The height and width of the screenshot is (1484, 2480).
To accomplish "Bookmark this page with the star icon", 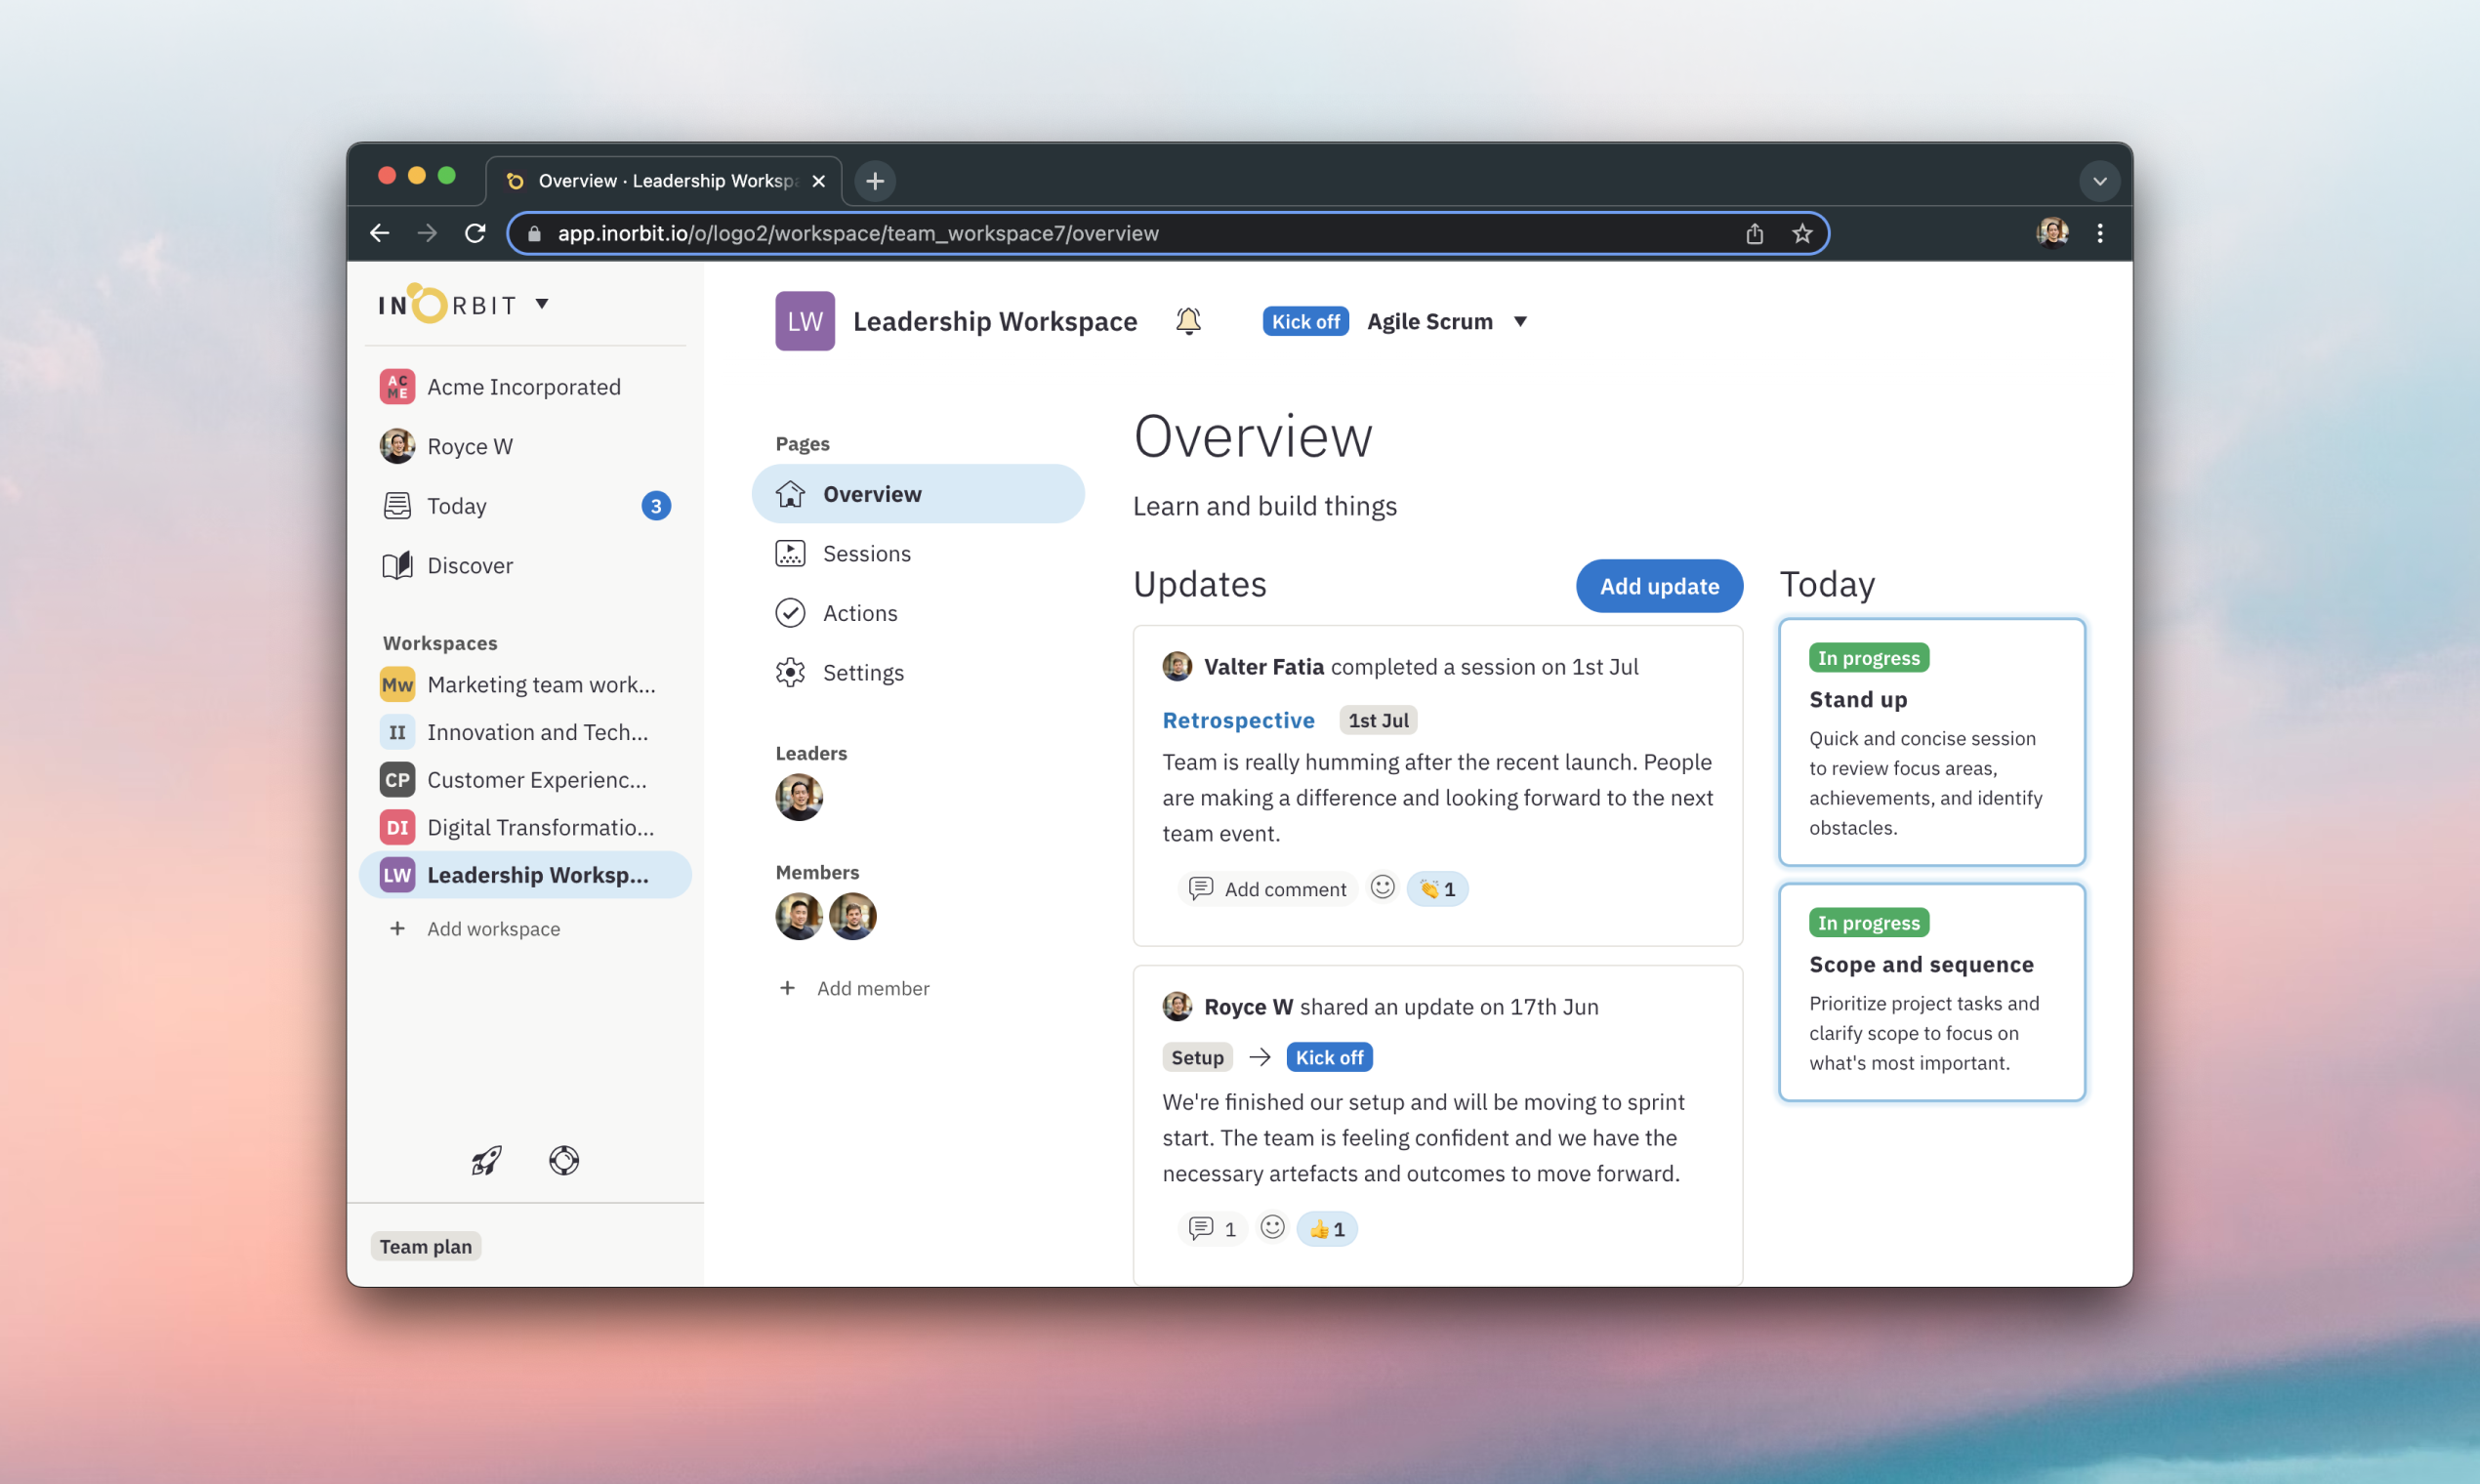I will click(1802, 233).
